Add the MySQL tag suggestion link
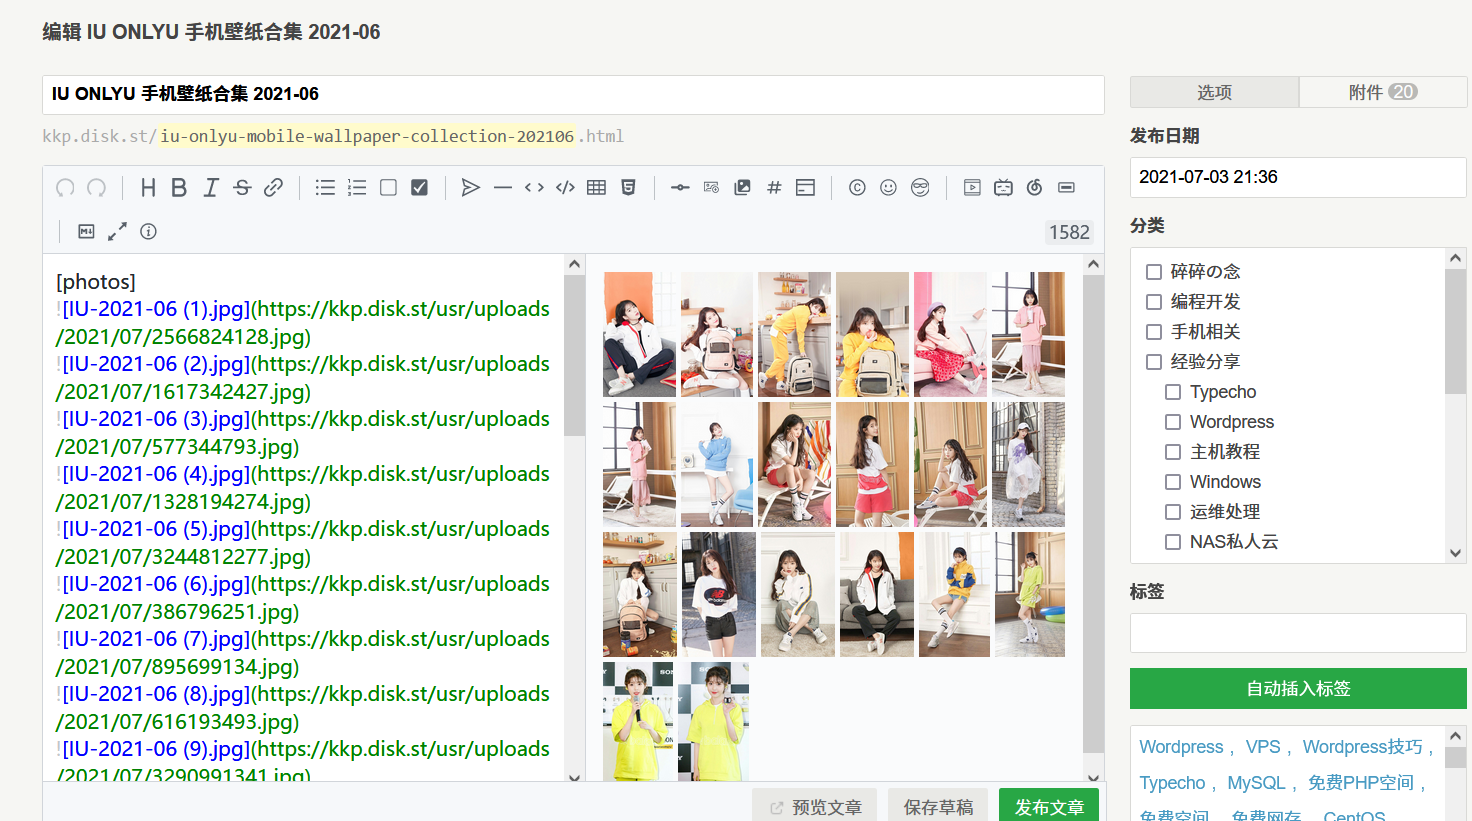 [x=1256, y=783]
